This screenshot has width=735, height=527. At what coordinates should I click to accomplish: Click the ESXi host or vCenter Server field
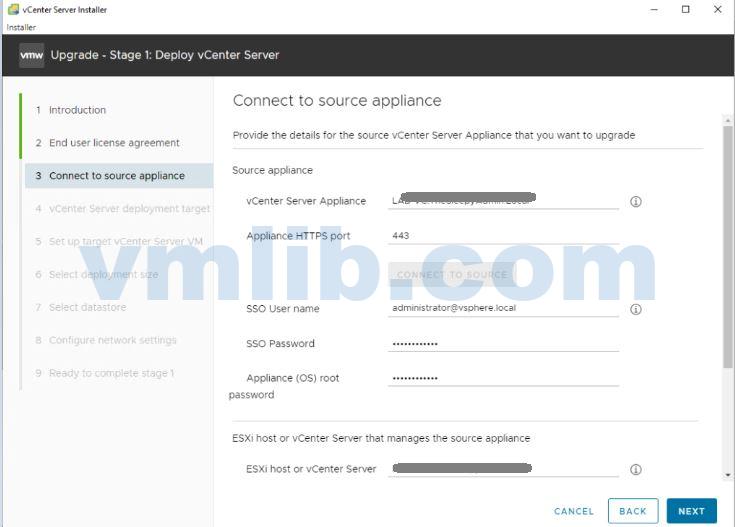click(x=503, y=468)
